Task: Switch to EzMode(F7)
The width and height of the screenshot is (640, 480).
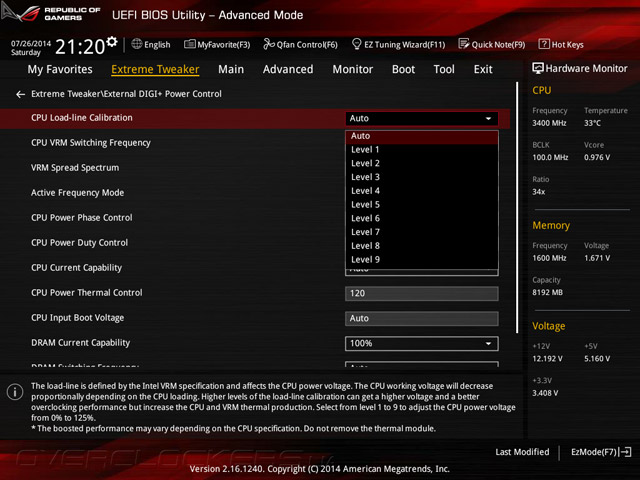Action: (x=601, y=452)
